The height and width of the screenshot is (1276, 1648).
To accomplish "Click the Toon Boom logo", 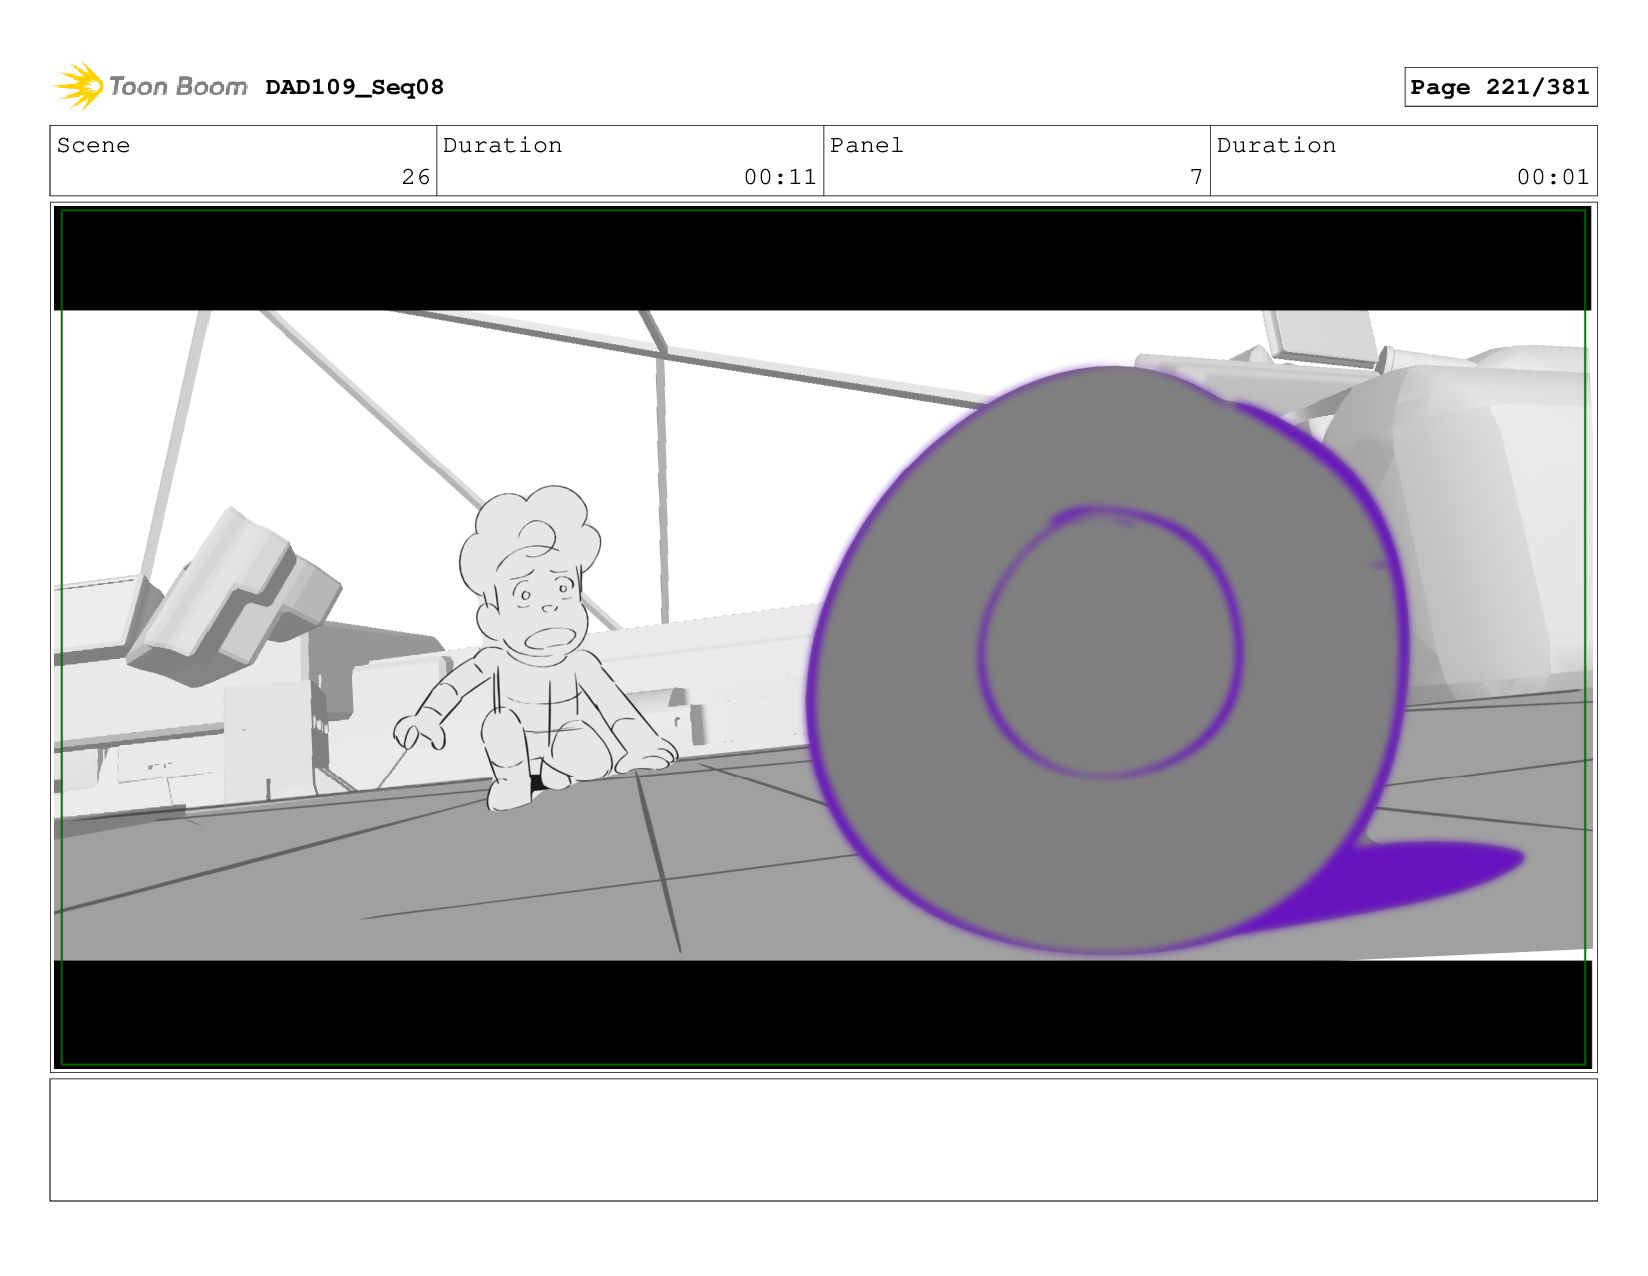I will (150, 86).
